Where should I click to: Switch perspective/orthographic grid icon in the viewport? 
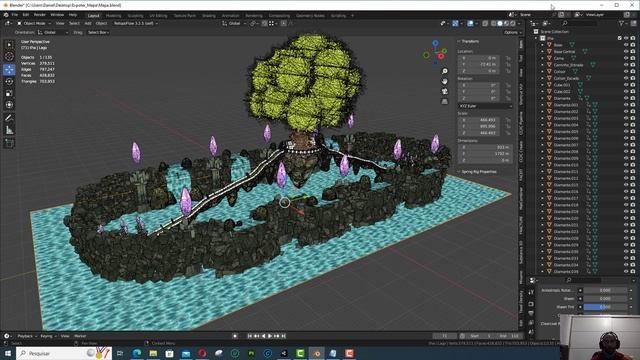tap(444, 101)
